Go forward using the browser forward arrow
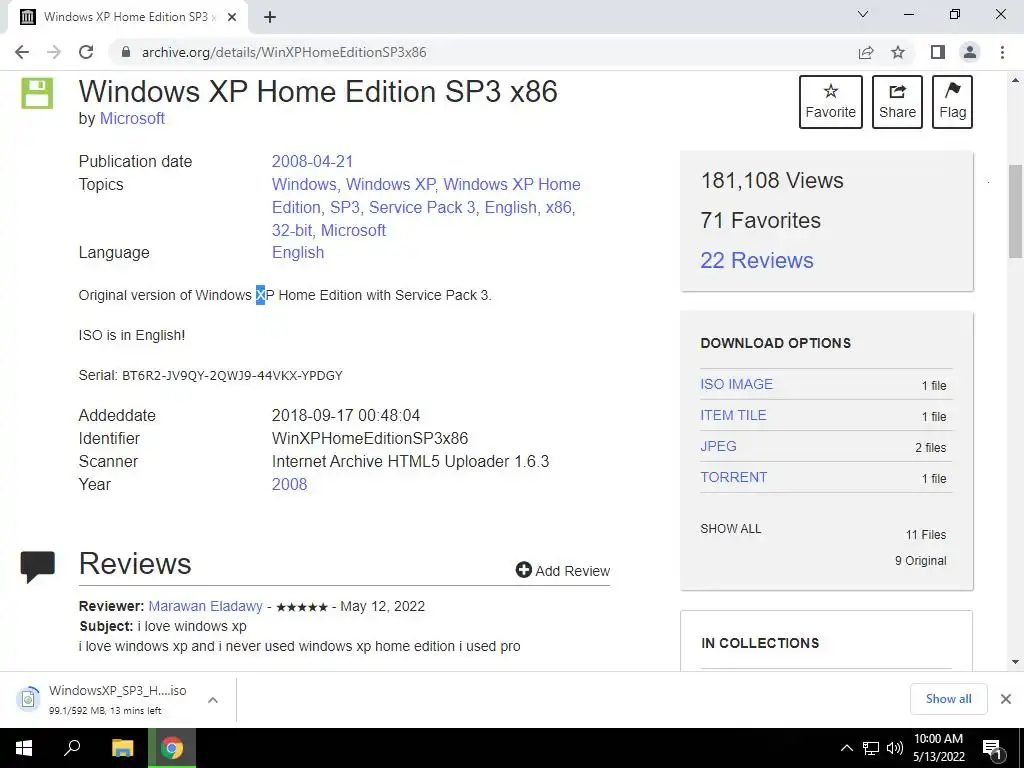The width and height of the screenshot is (1024, 768). click(x=54, y=52)
